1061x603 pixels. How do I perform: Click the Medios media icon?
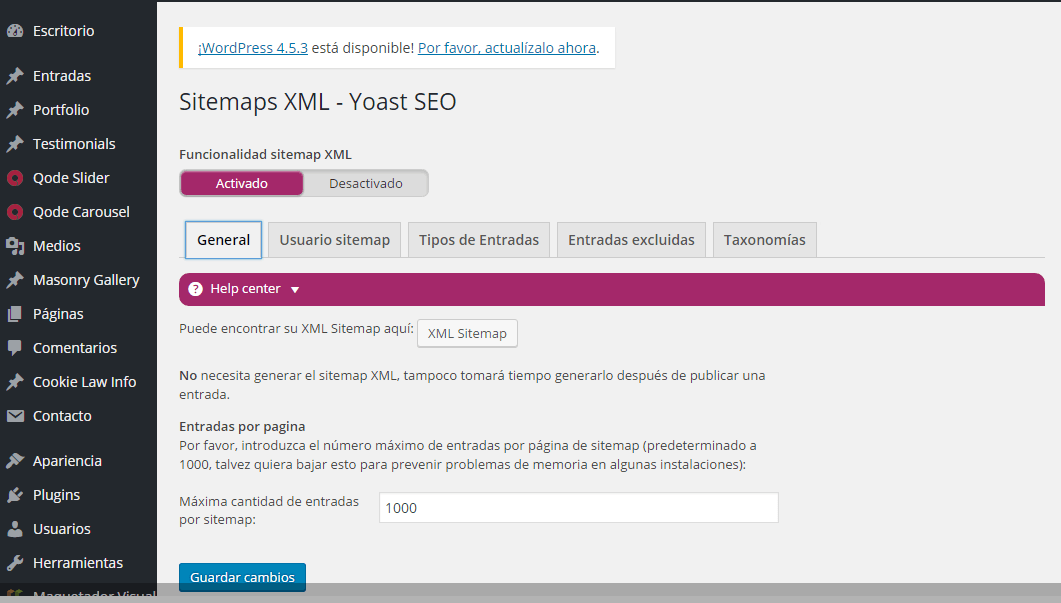tap(15, 246)
